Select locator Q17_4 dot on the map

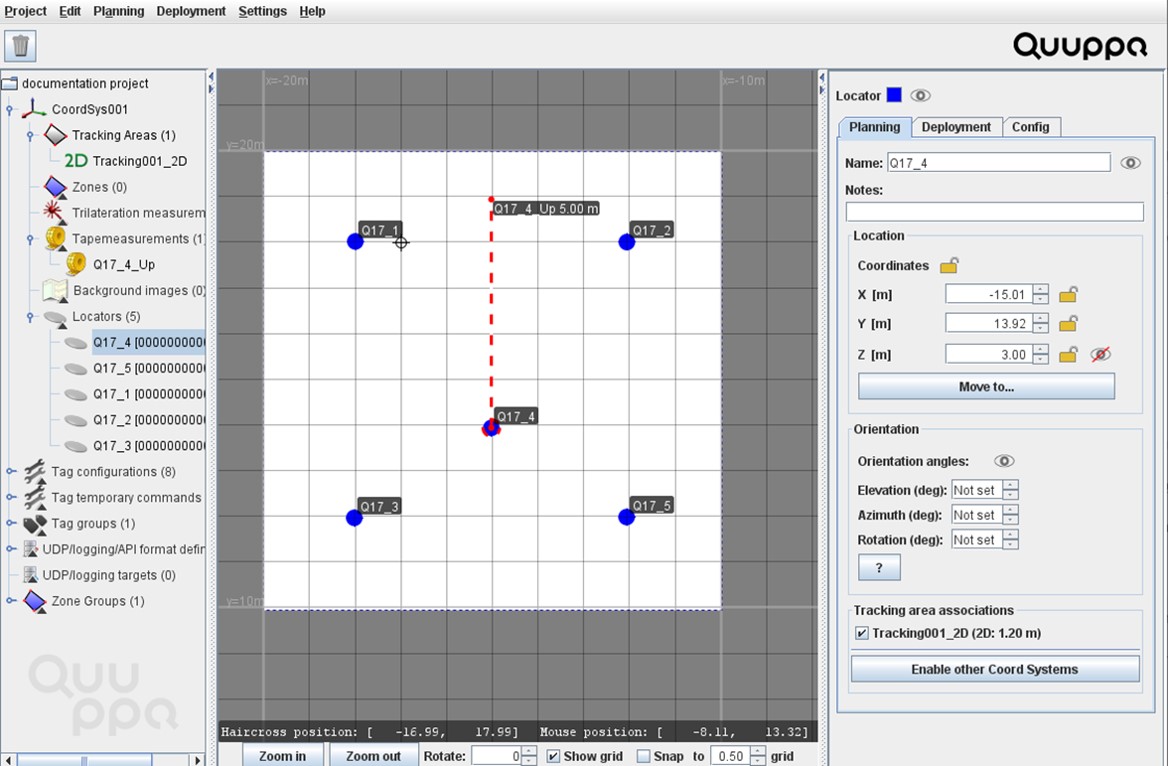click(491, 428)
